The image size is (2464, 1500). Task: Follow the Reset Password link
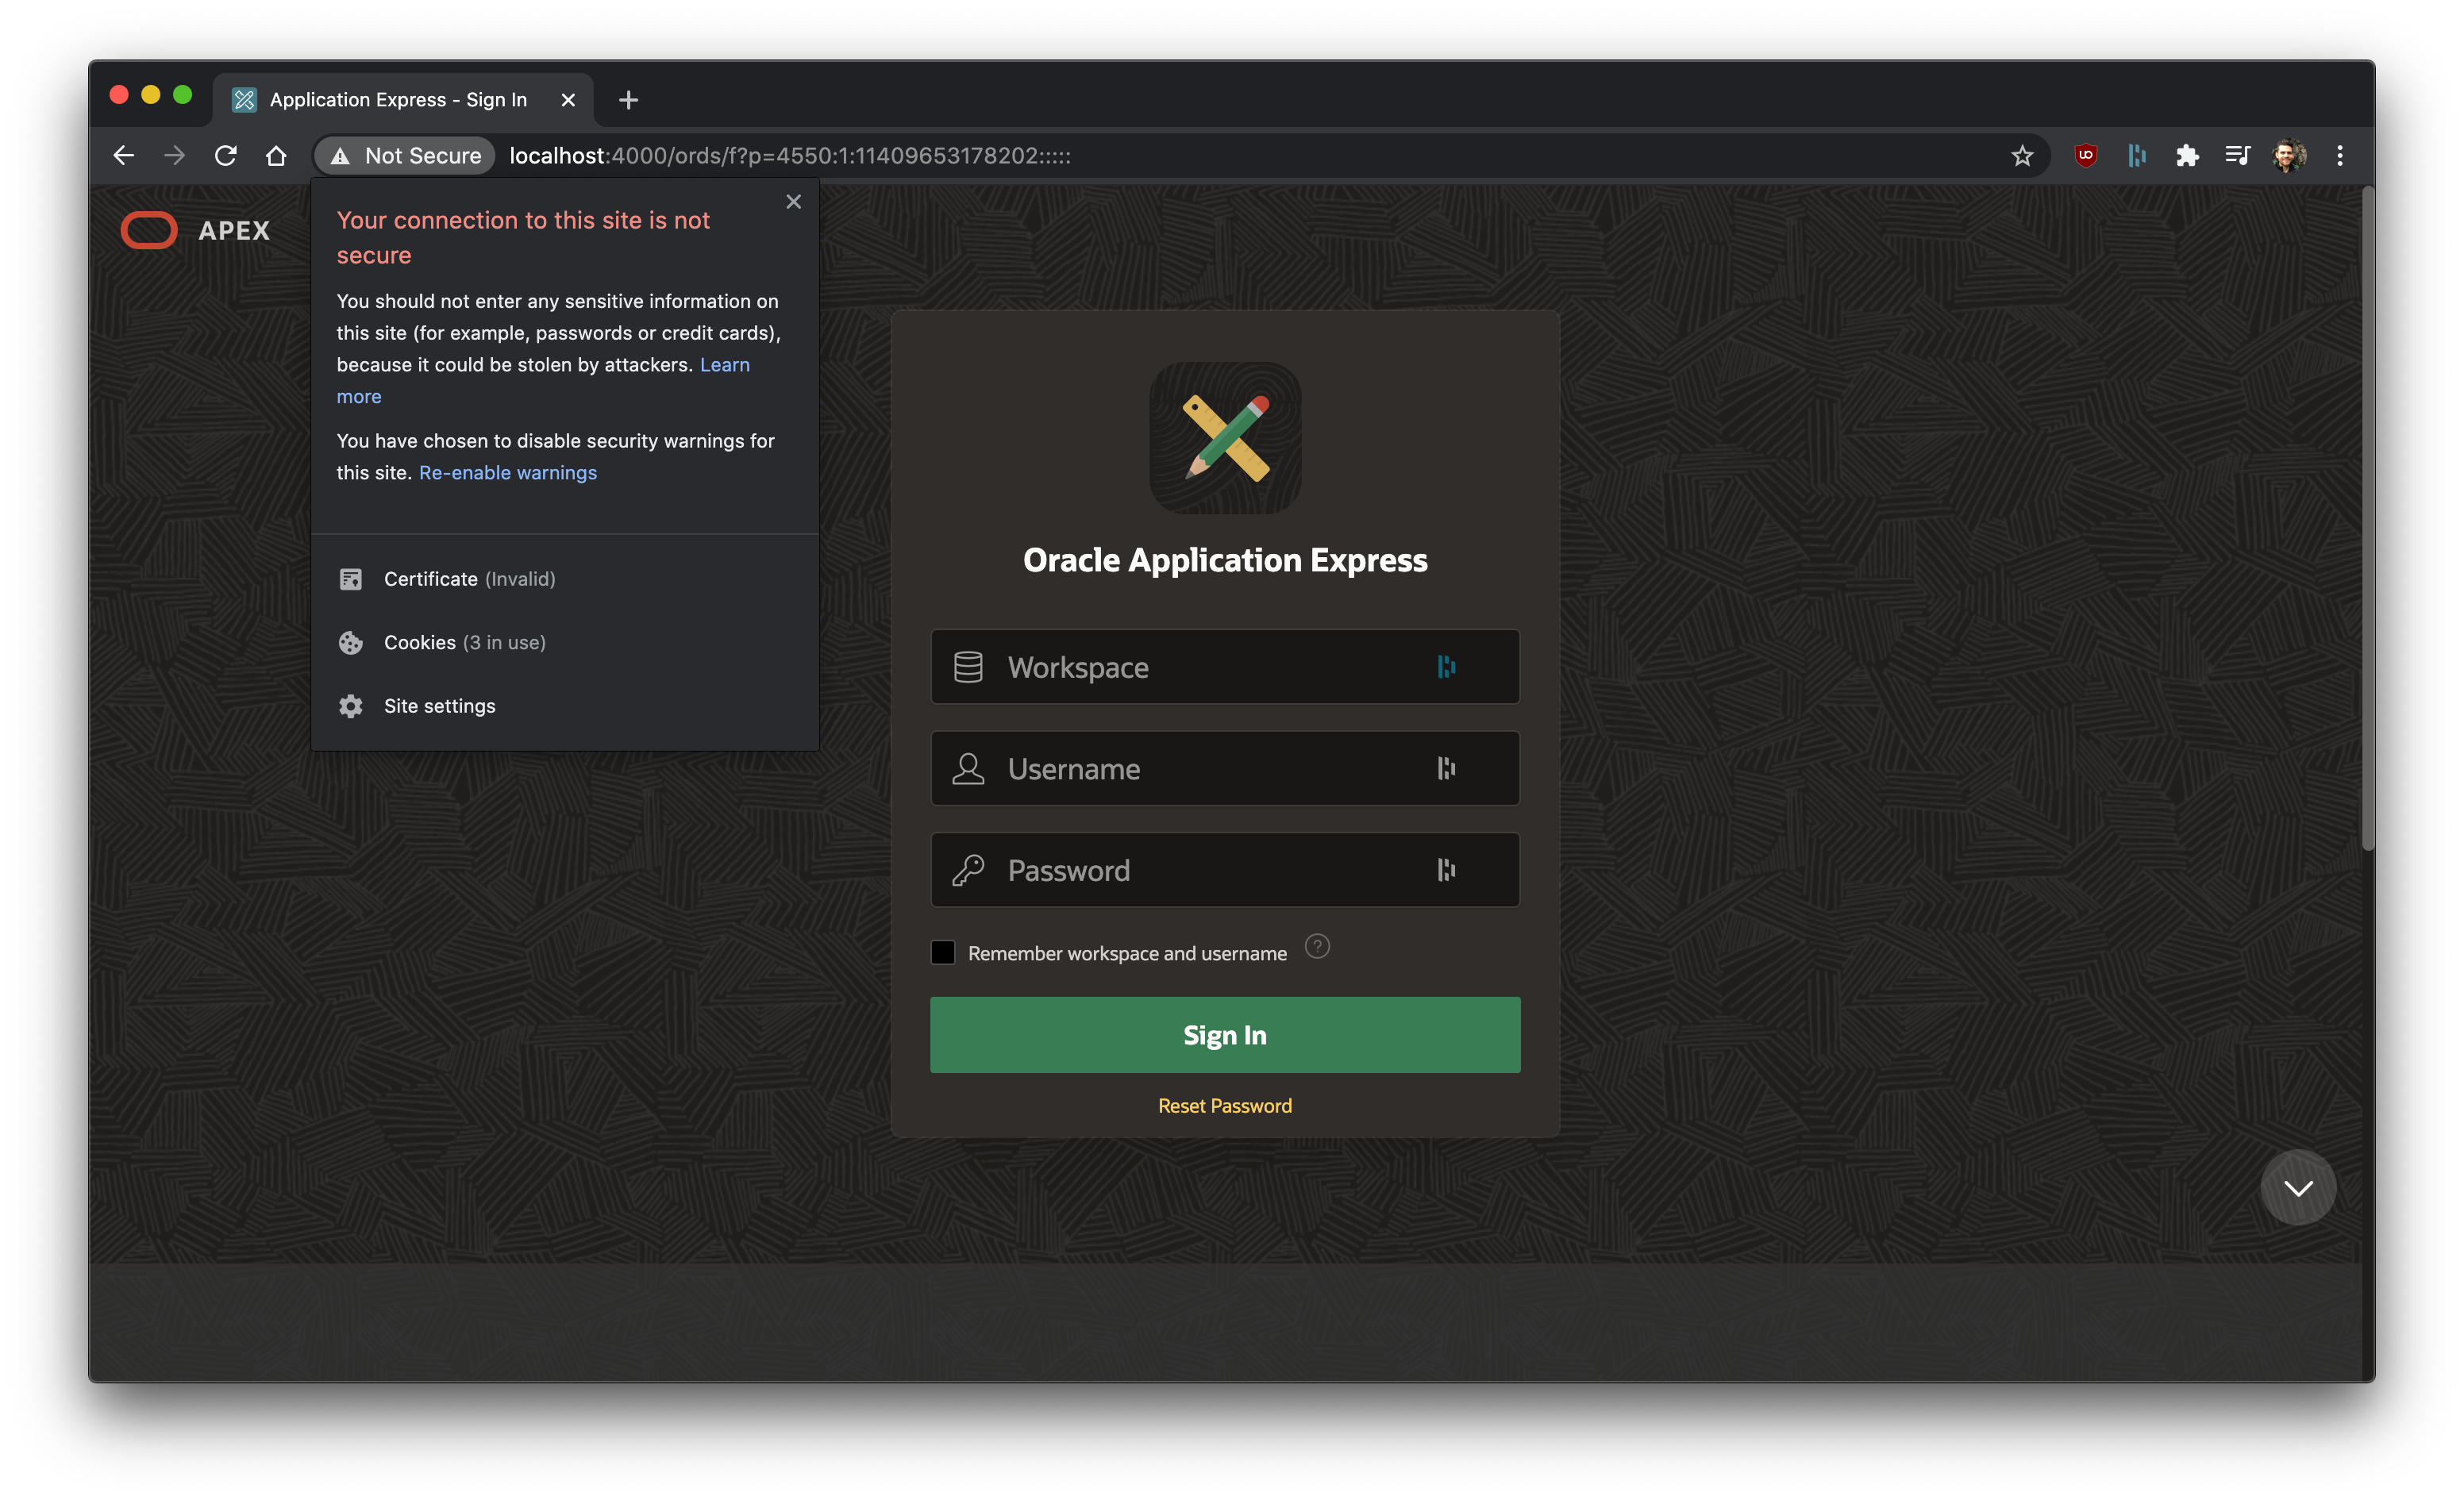click(1225, 1106)
